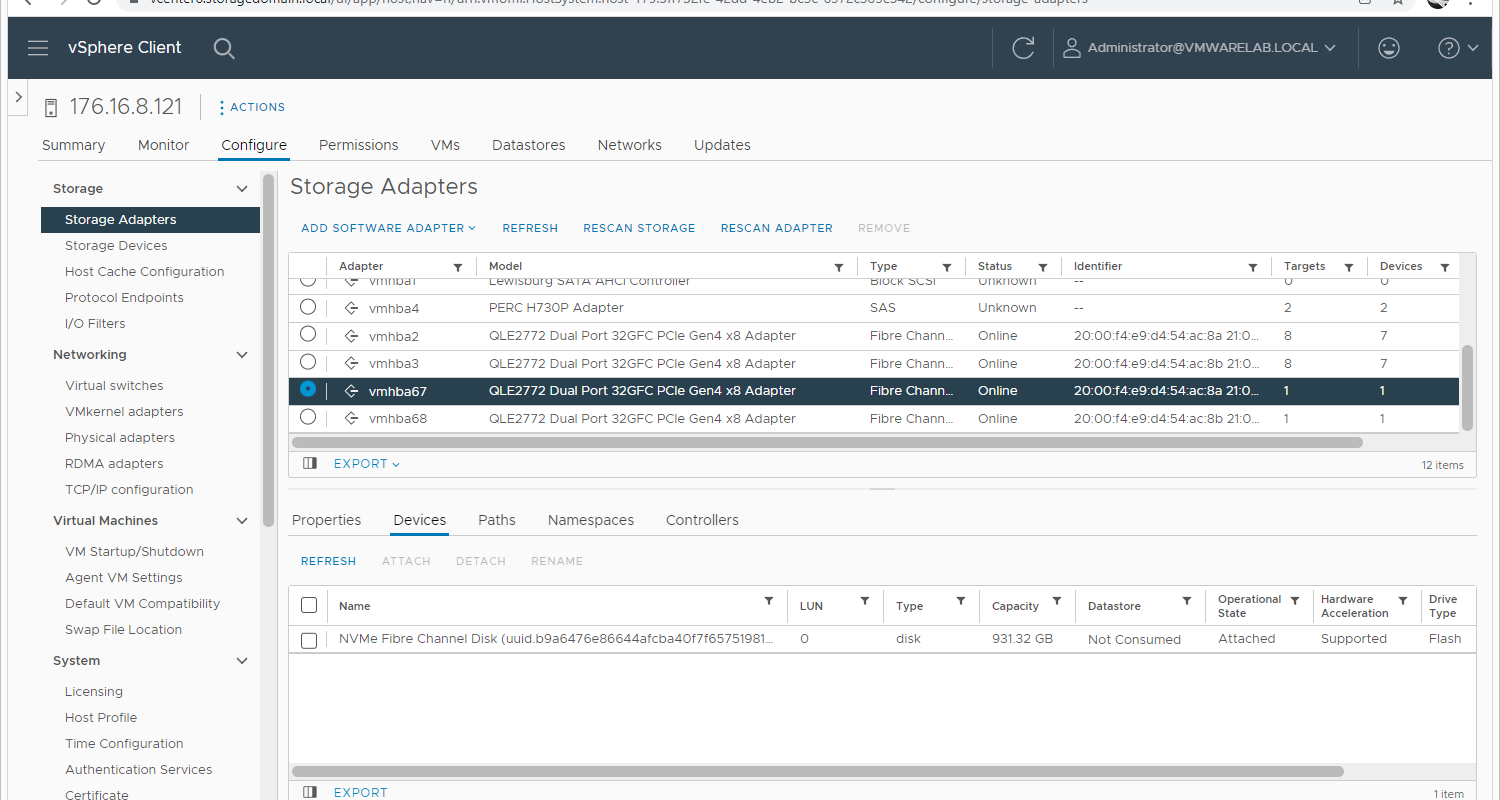
Task: Filter the Adapter column
Action: [458, 267]
